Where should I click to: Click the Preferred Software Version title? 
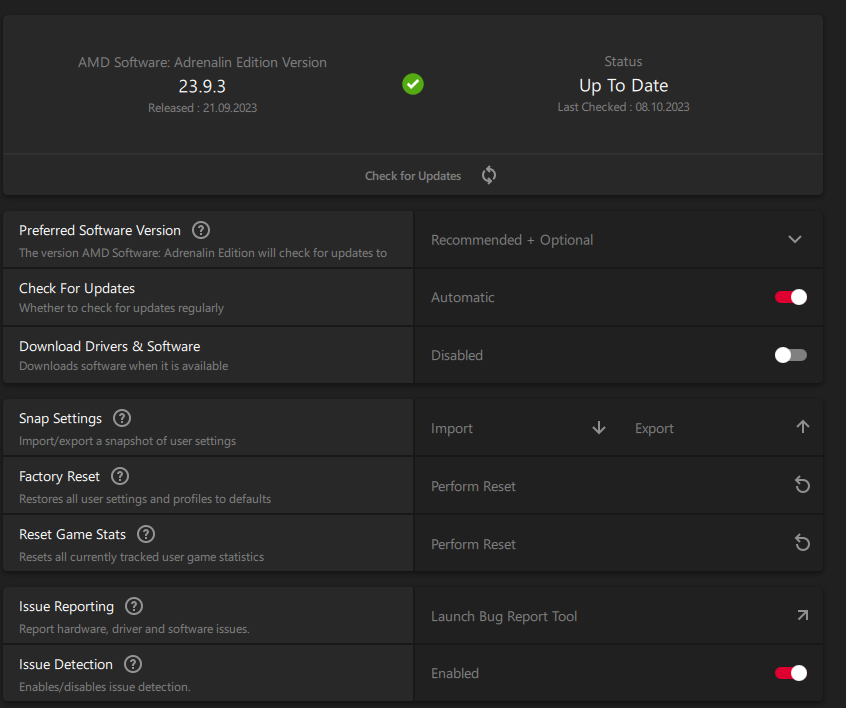click(100, 230)
